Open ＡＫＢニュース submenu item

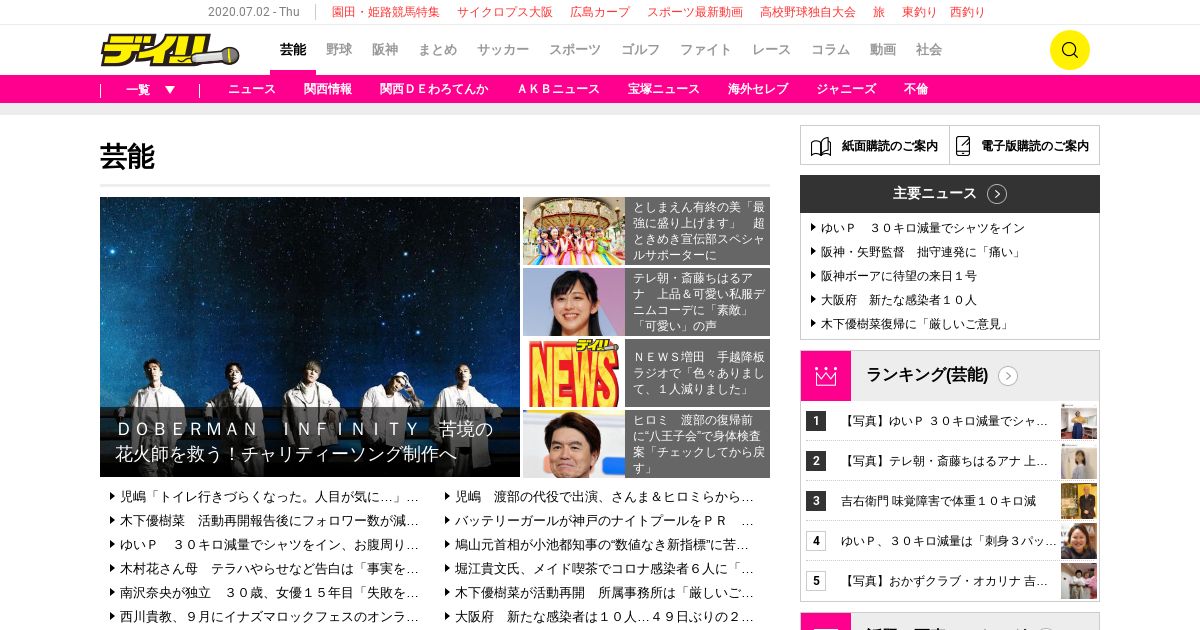558,89
